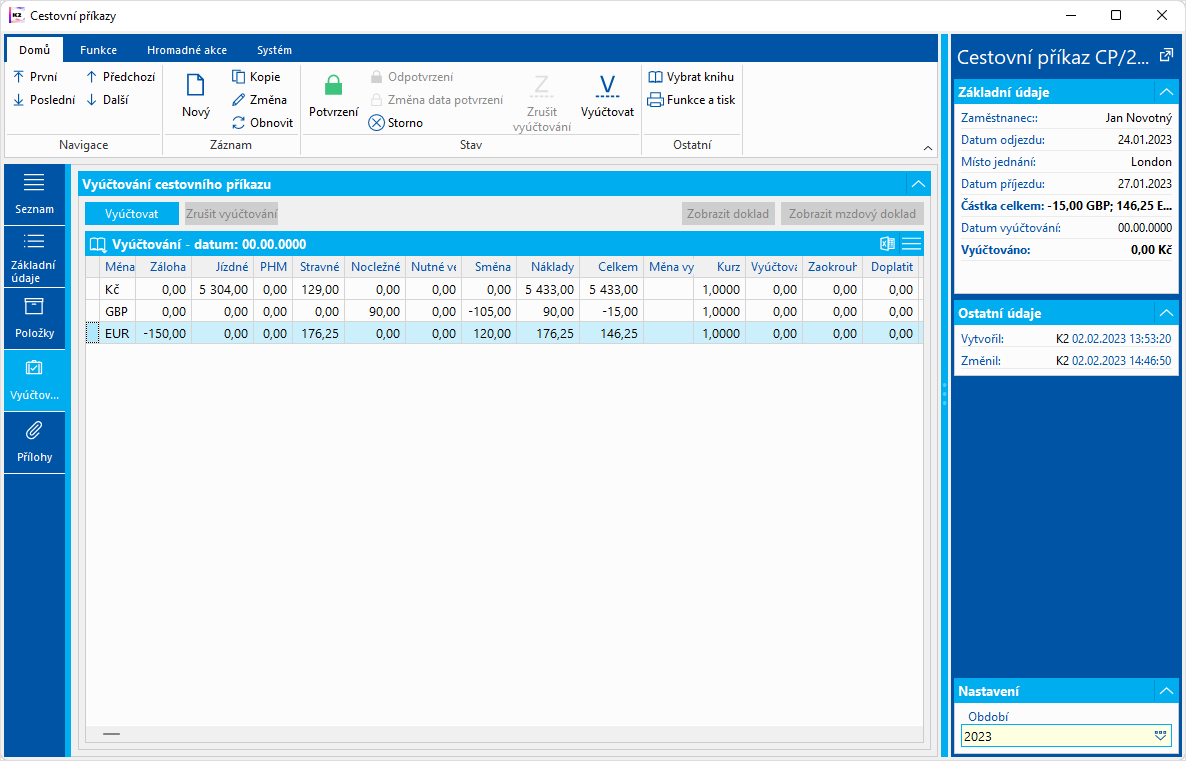
Task: Open the Období 2023 dropdown
Action: coord(1161,736)
